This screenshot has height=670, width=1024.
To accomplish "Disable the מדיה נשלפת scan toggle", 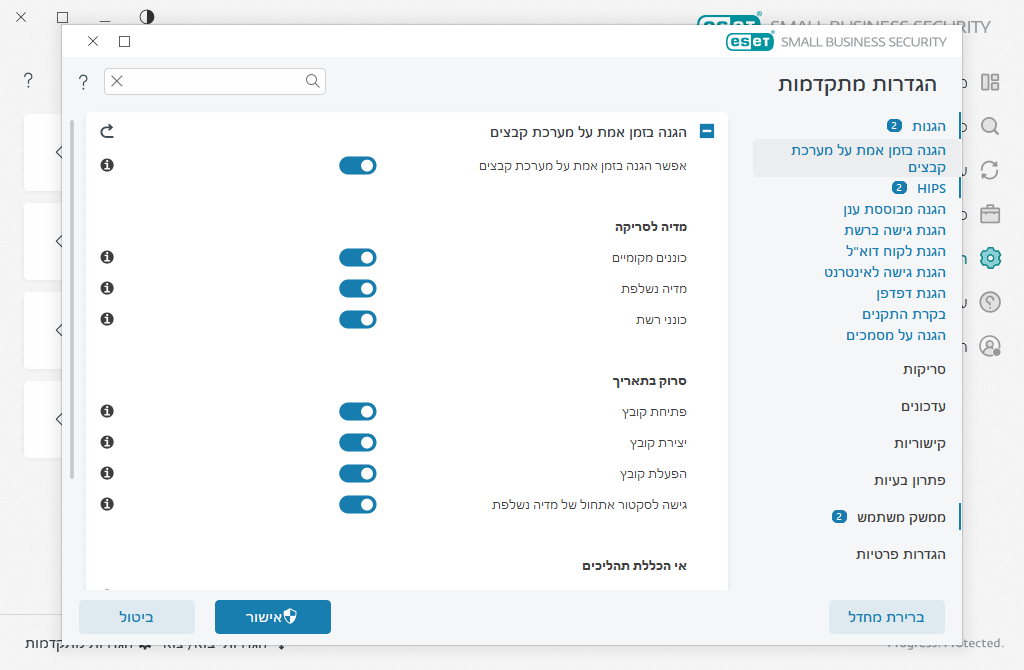I will tap(358, 289).
